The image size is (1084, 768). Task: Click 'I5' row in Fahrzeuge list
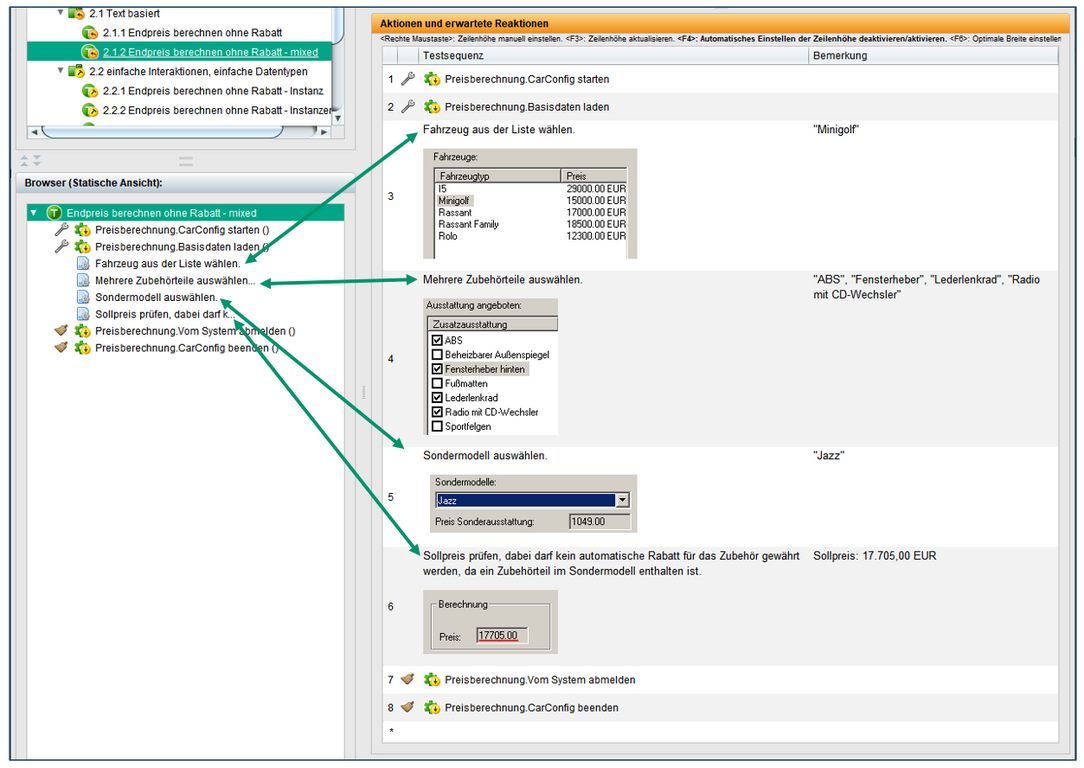click(531, 189)
